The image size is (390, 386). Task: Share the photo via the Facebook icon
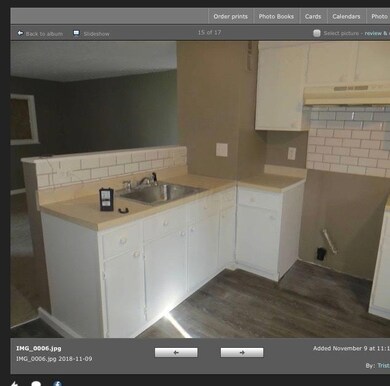click(x=57, y=383)
